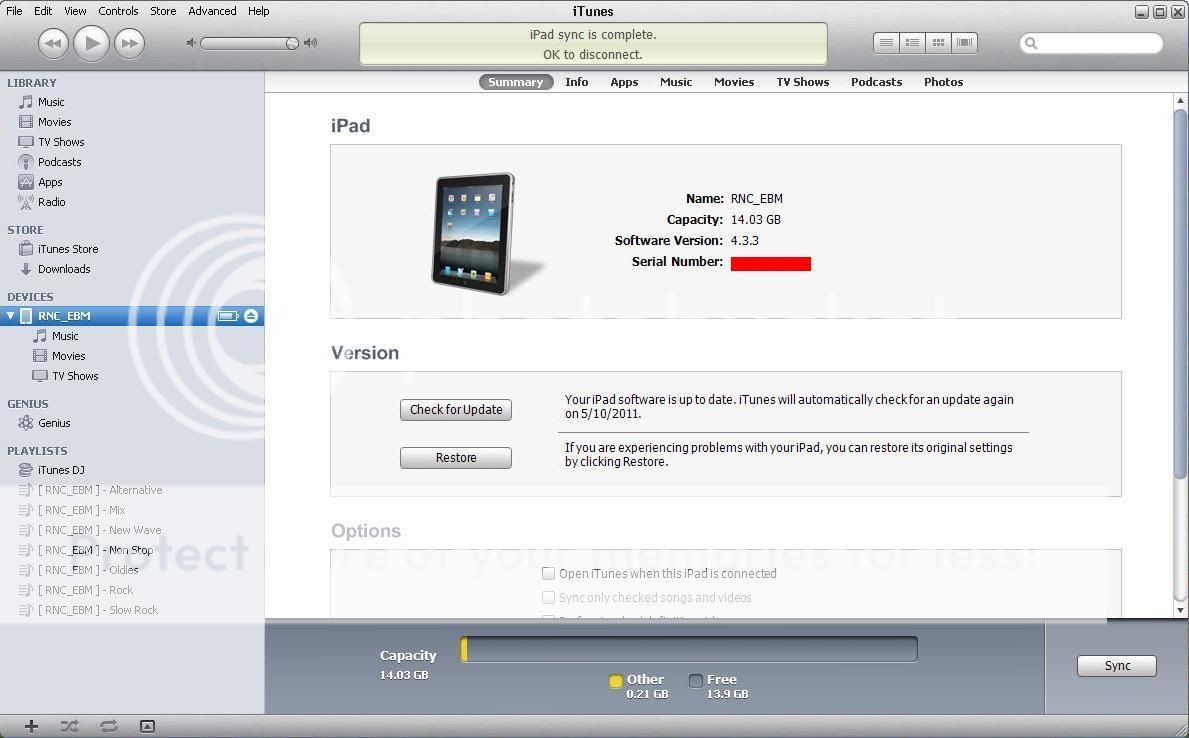Switch to the device Movies tab
Image resolution: width=1189 pixels, height=738 pixels.
pos(734,82)
